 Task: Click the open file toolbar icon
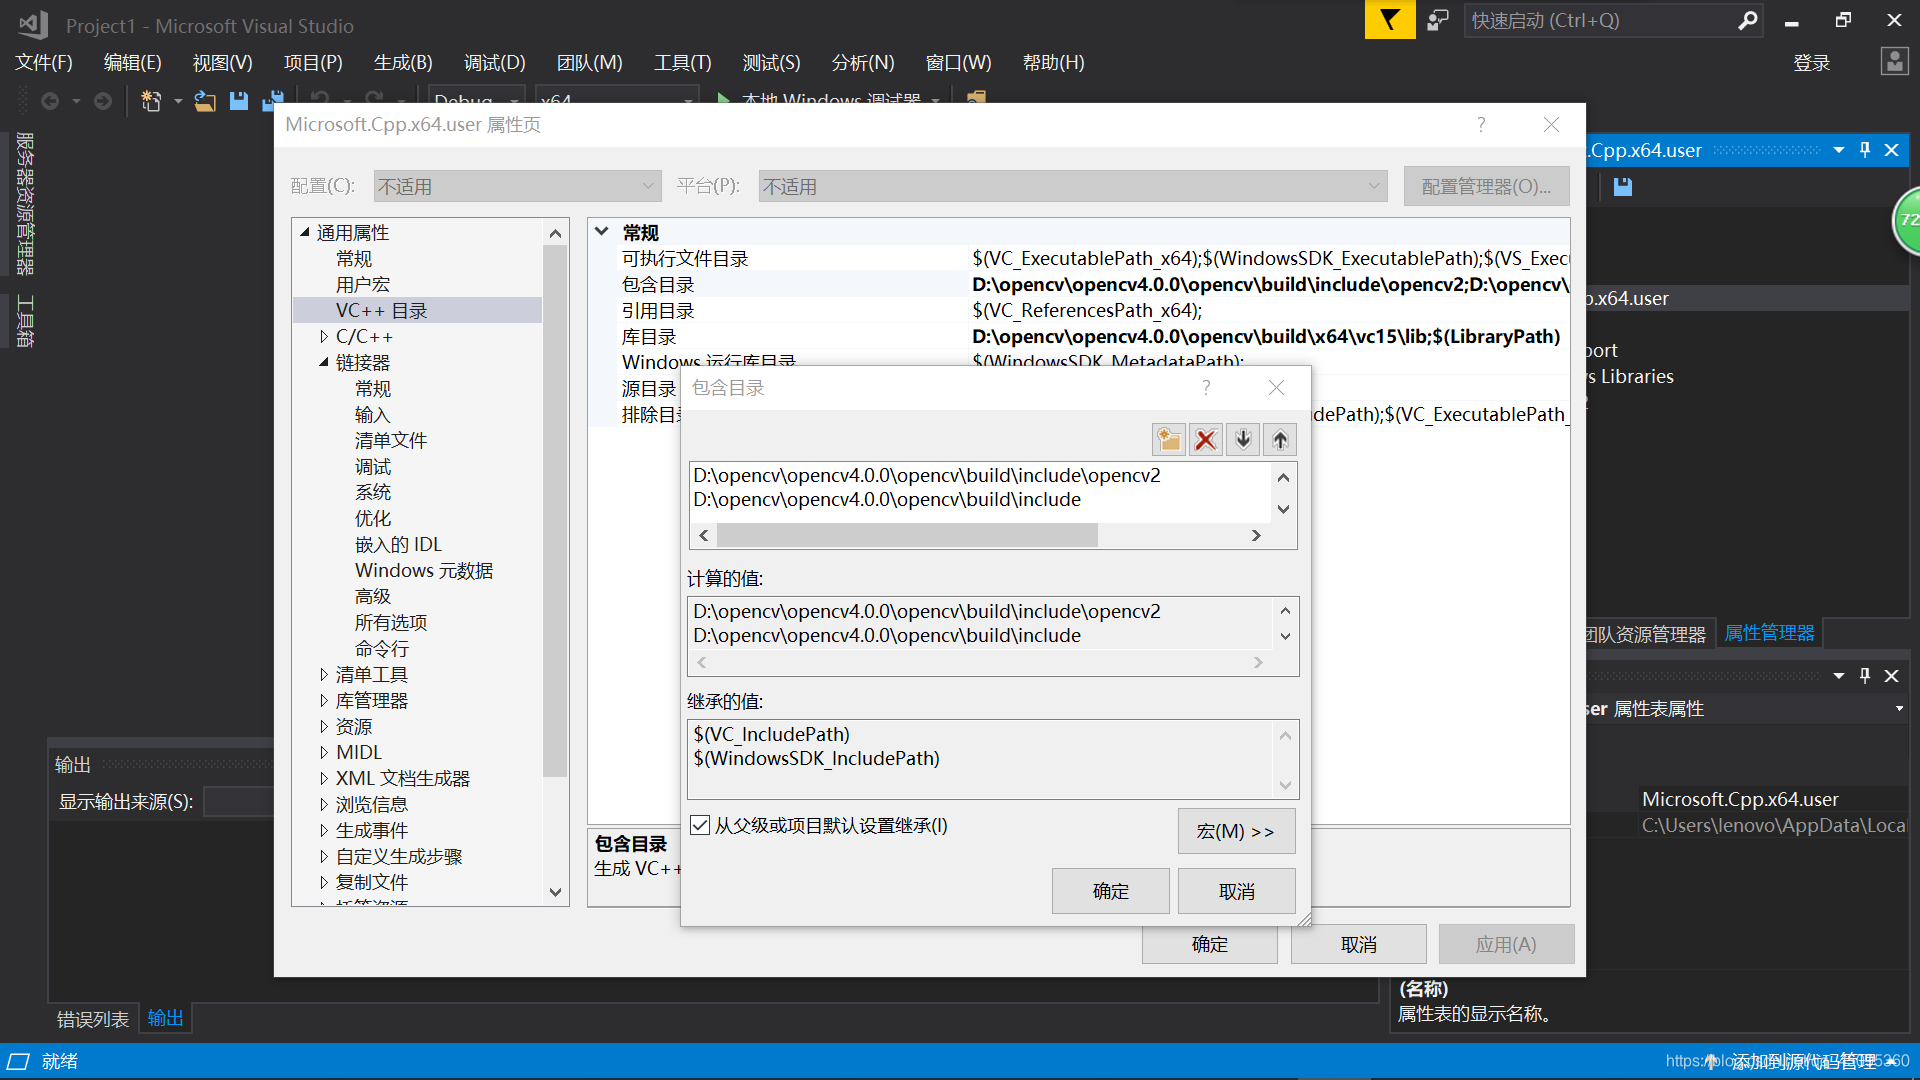[x=205, y=101]
